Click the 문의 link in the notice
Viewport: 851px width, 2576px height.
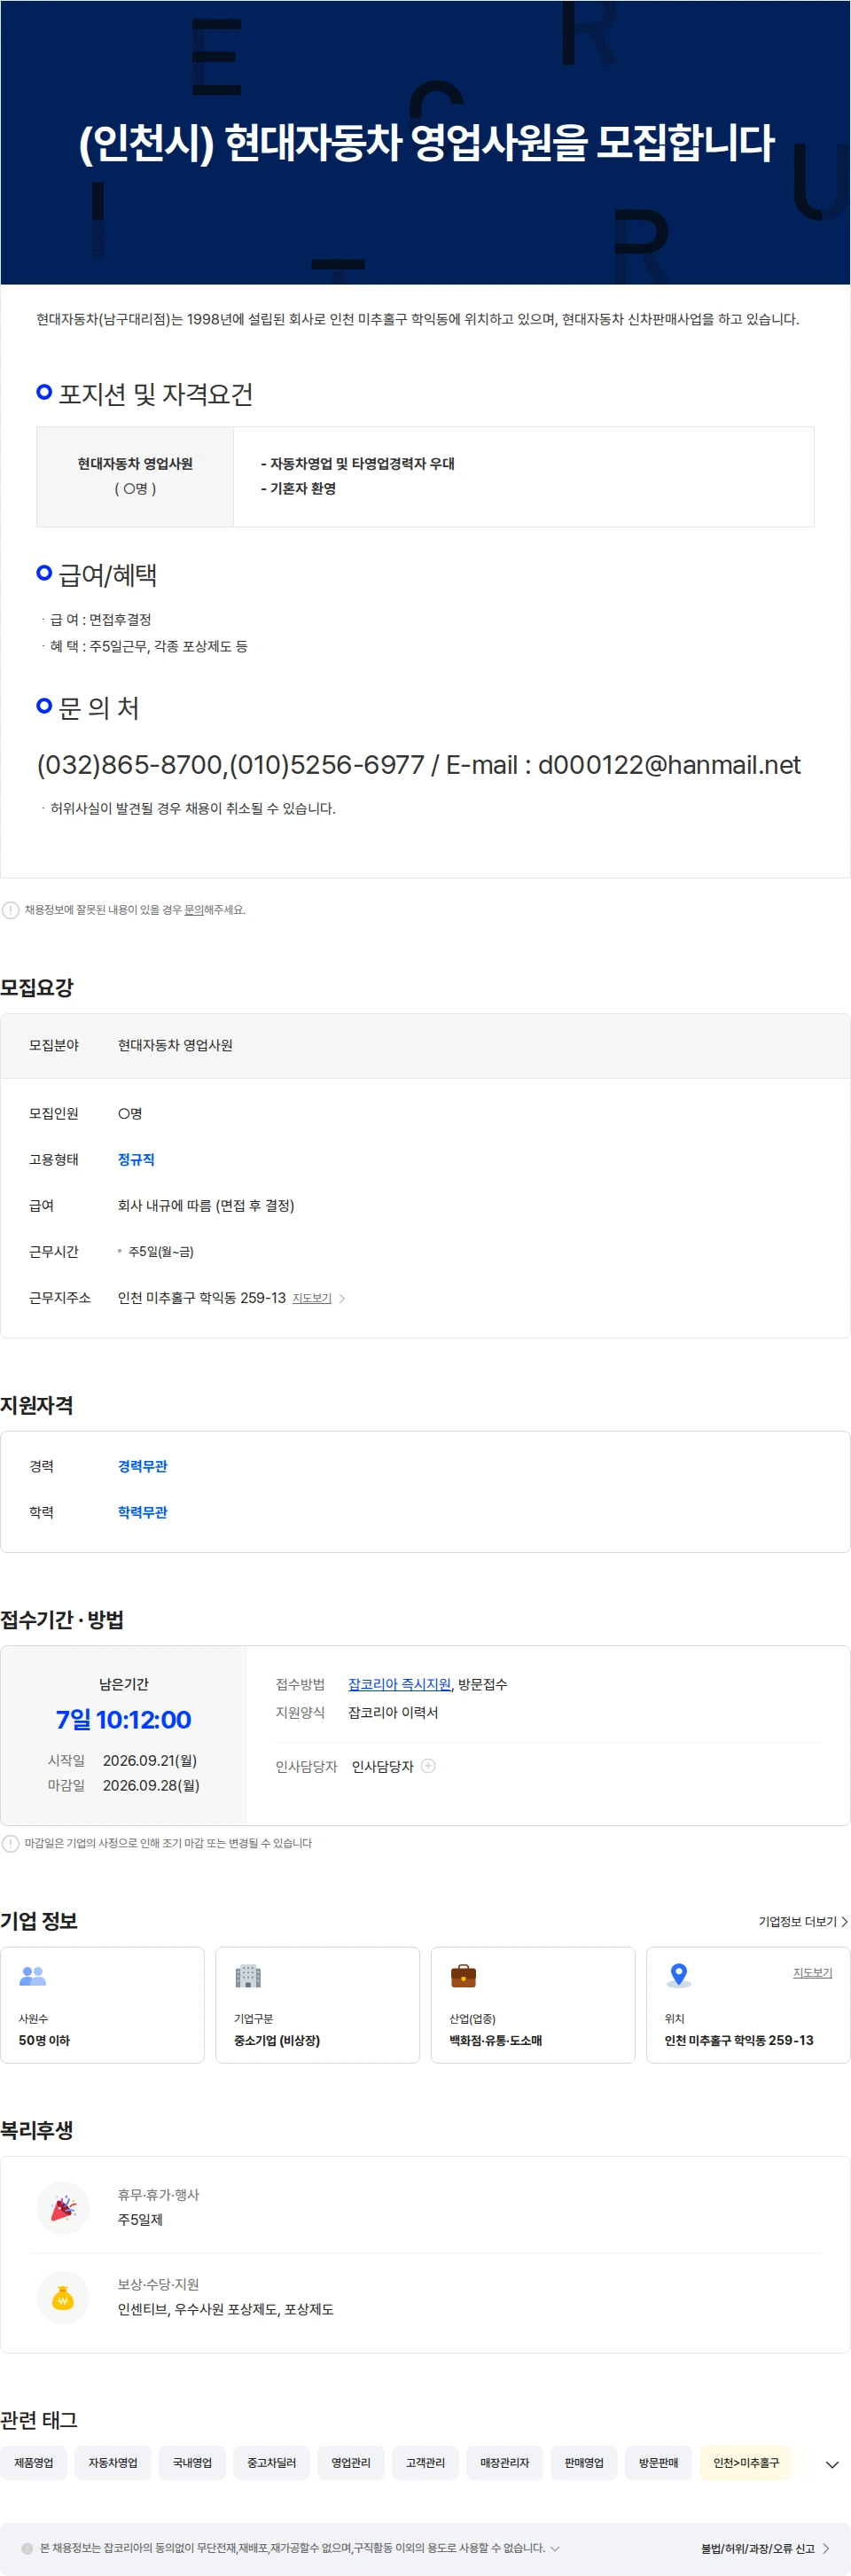[x=193, y=910]
